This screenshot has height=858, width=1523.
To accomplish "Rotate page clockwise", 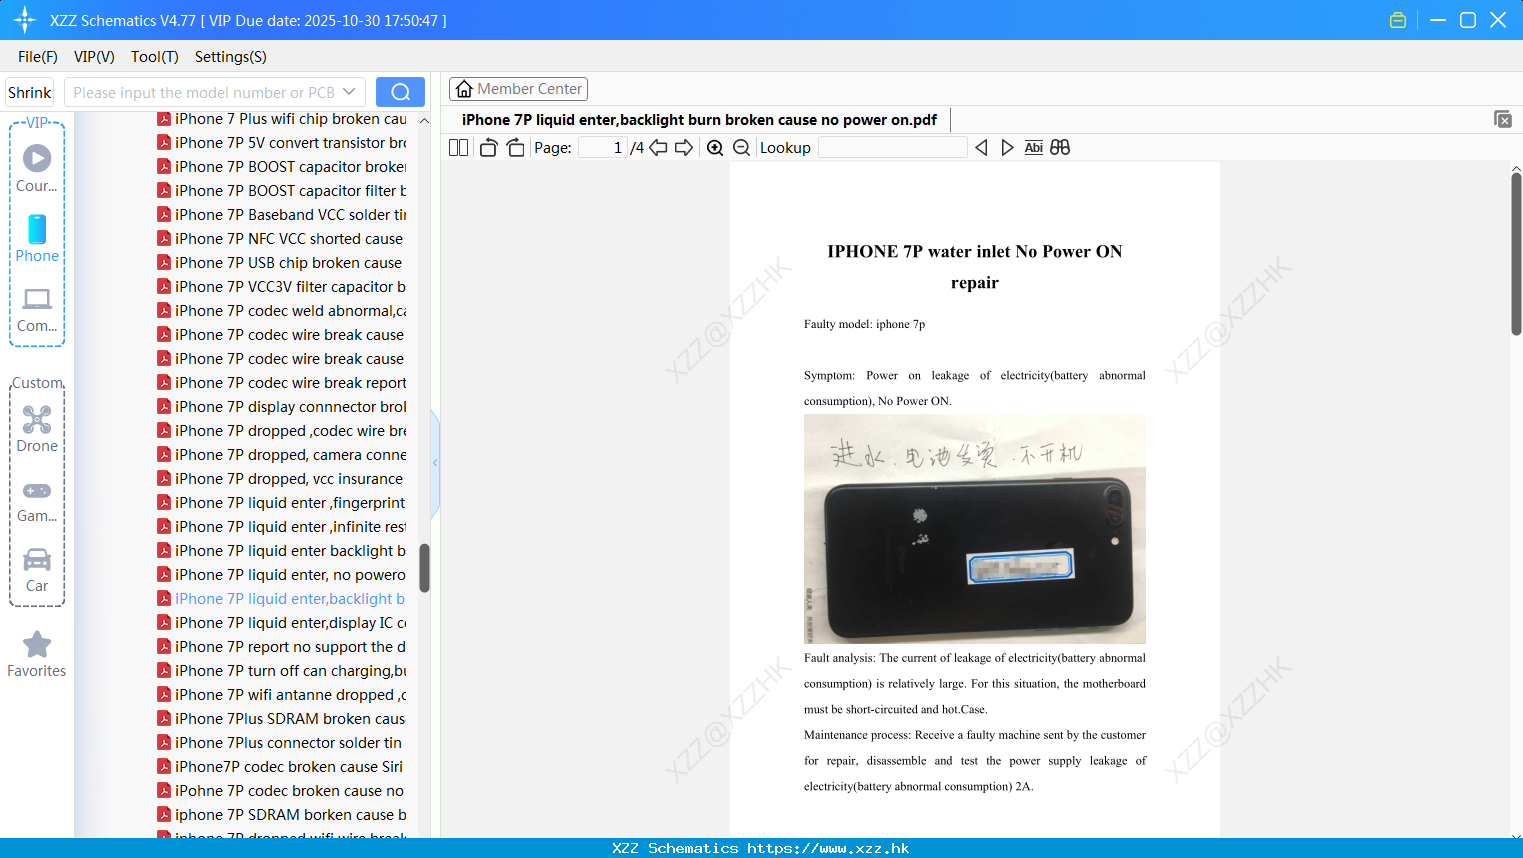I will [515, 148].
